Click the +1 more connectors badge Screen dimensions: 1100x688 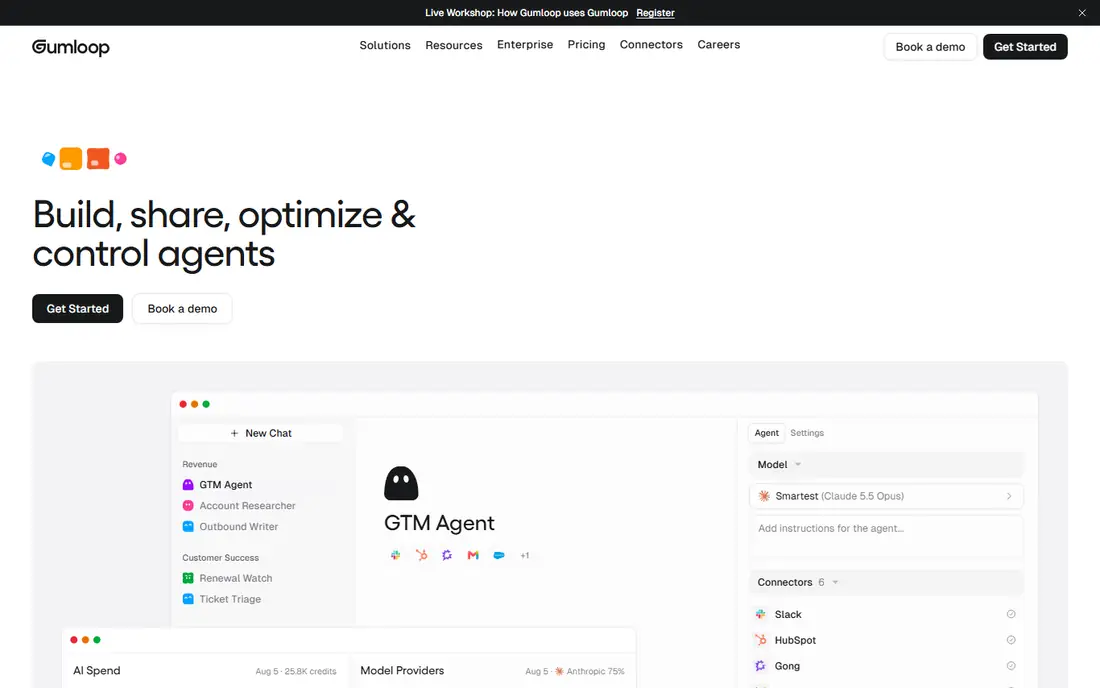(525, 555)
